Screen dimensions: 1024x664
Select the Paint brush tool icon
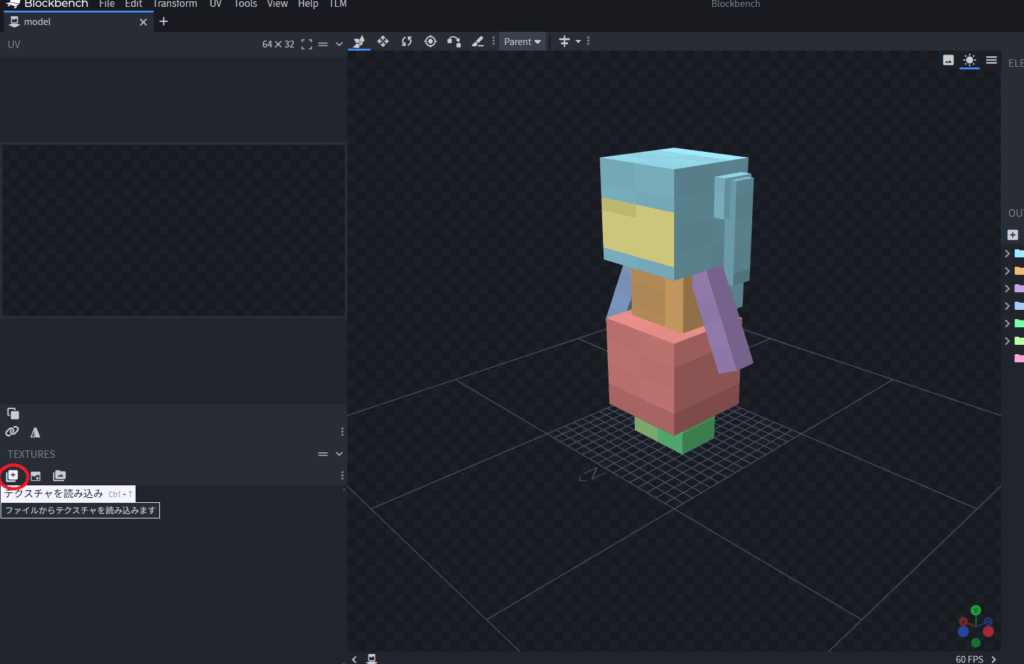click(478, 42)
